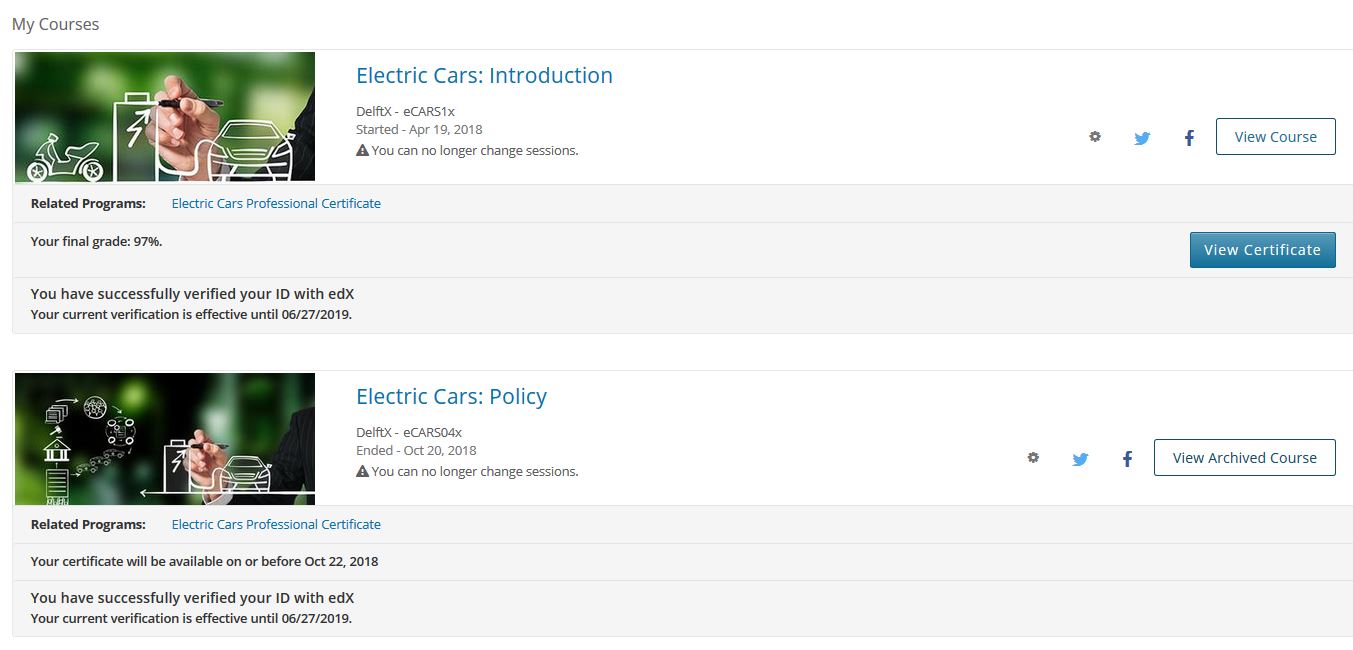Open Professional Certificate link under Policy course

[x=276, y=524]
